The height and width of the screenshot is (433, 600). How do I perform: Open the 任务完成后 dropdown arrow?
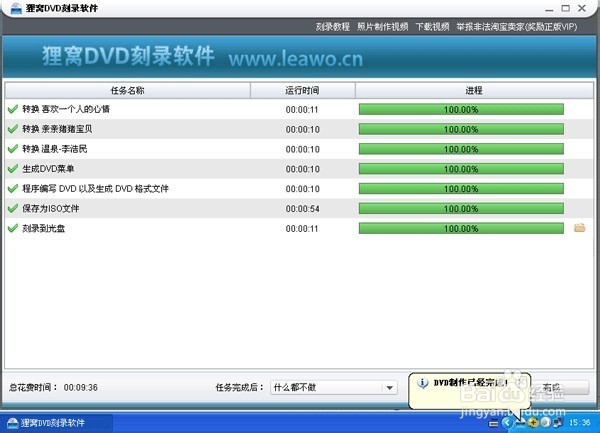(x=390, y=387)
